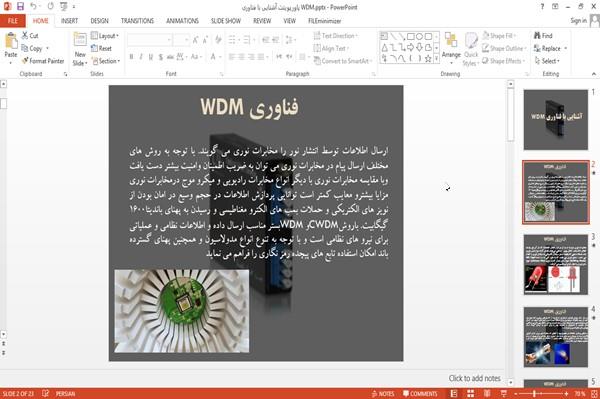600x399 pixels.
Task: Toggle the Notes pane in status bar
Action: coord(383,394)
